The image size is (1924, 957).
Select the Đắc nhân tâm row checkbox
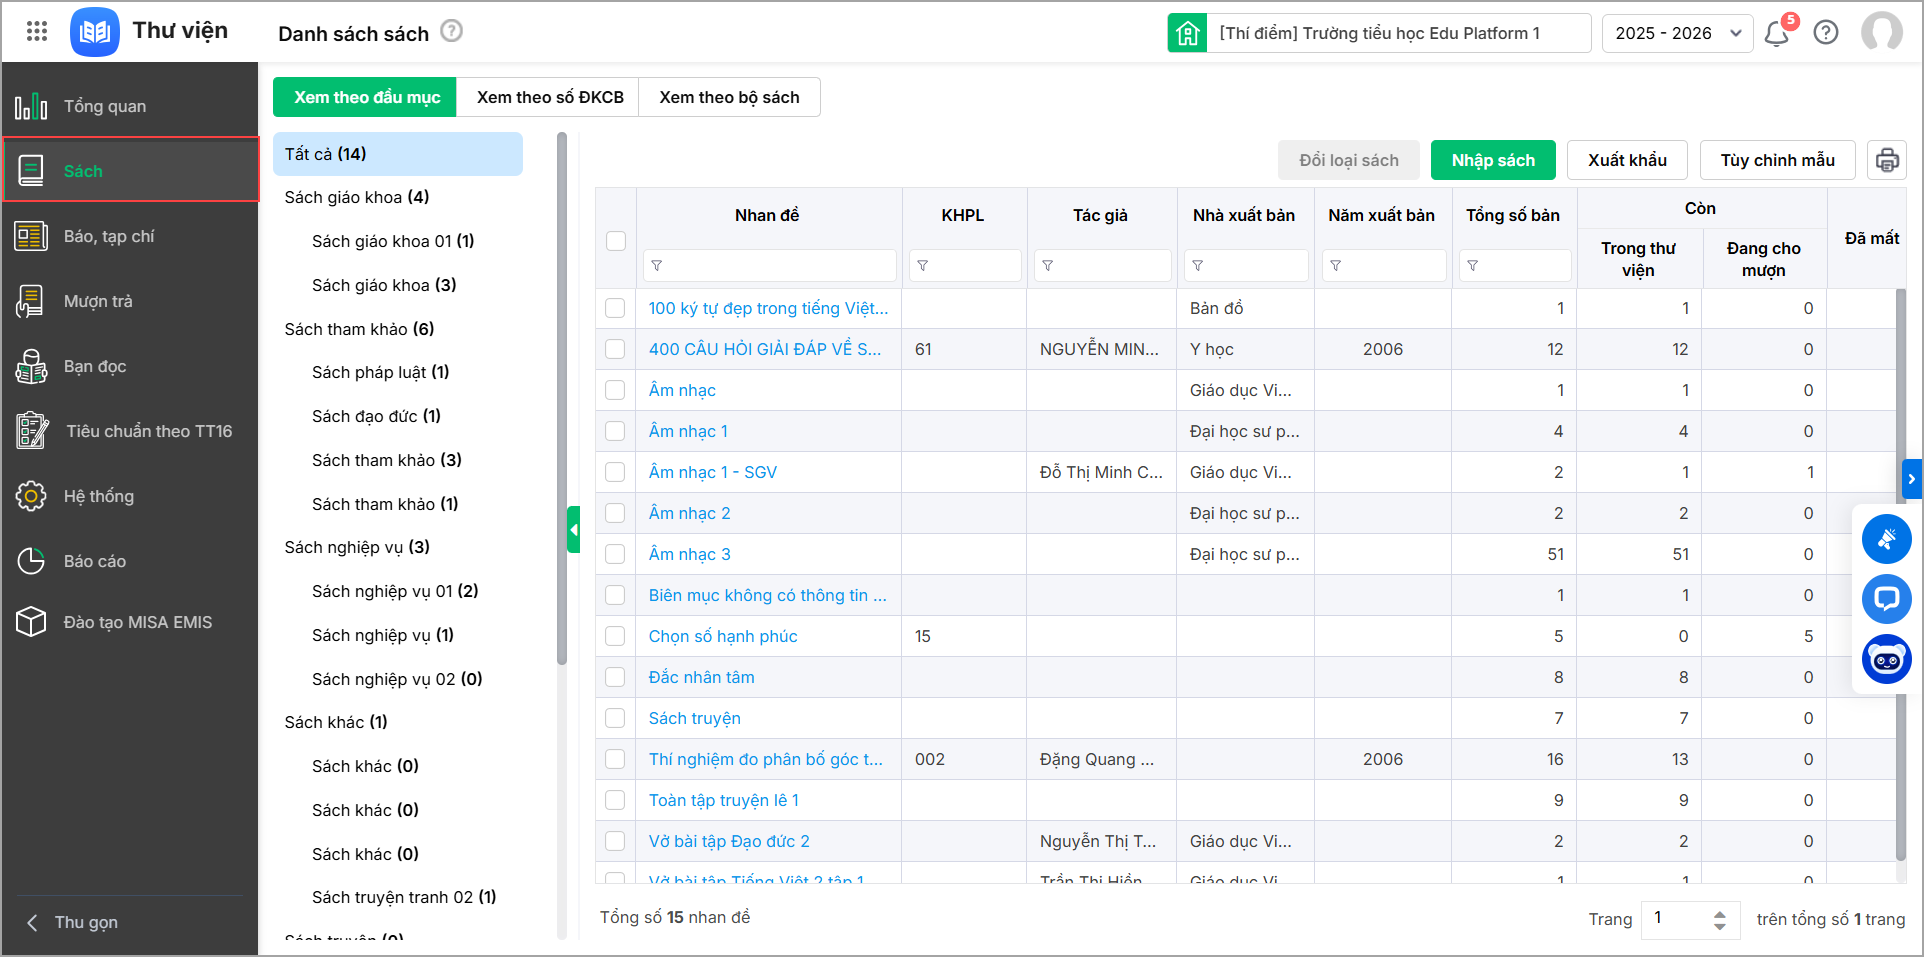point(615,677)
